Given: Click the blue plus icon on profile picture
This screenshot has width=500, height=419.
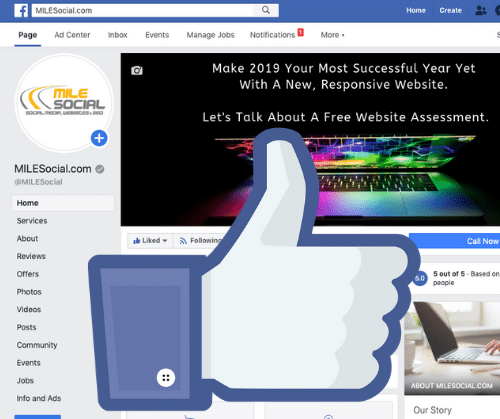Looking at the screenshot, I should (x=99, y=138).
